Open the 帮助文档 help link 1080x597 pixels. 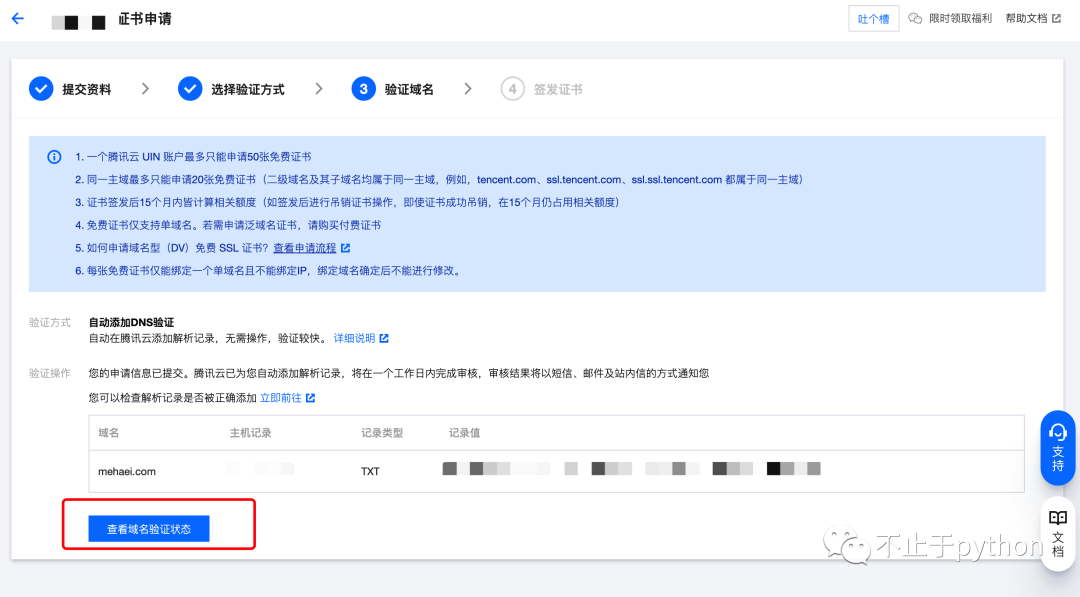[1026, 19]
